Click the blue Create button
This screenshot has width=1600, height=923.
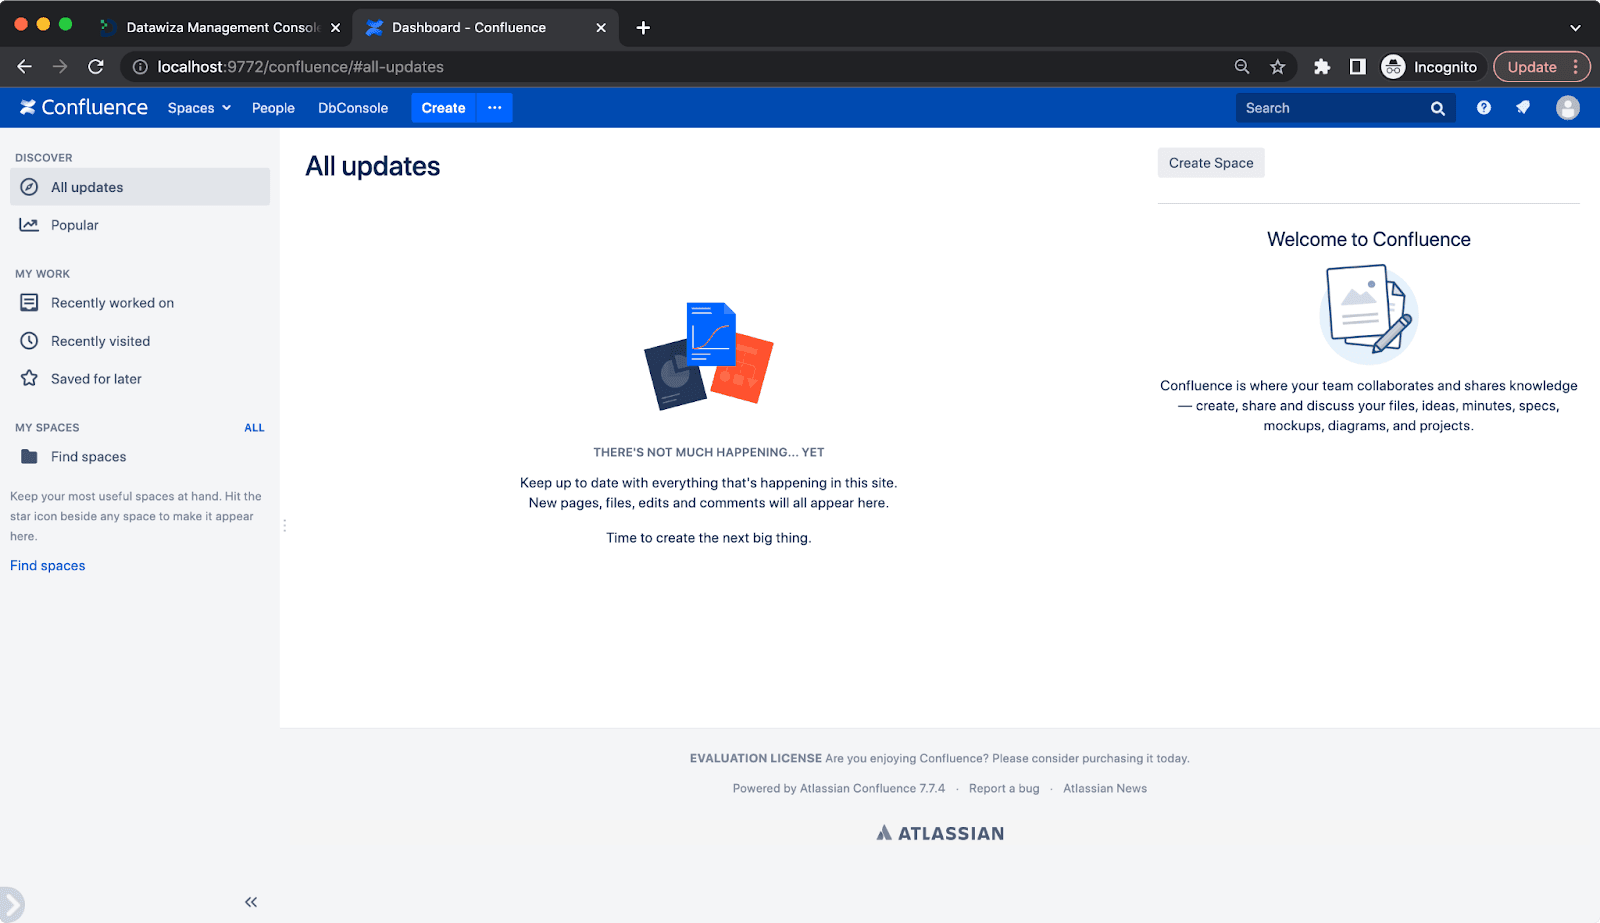(443, 107)
